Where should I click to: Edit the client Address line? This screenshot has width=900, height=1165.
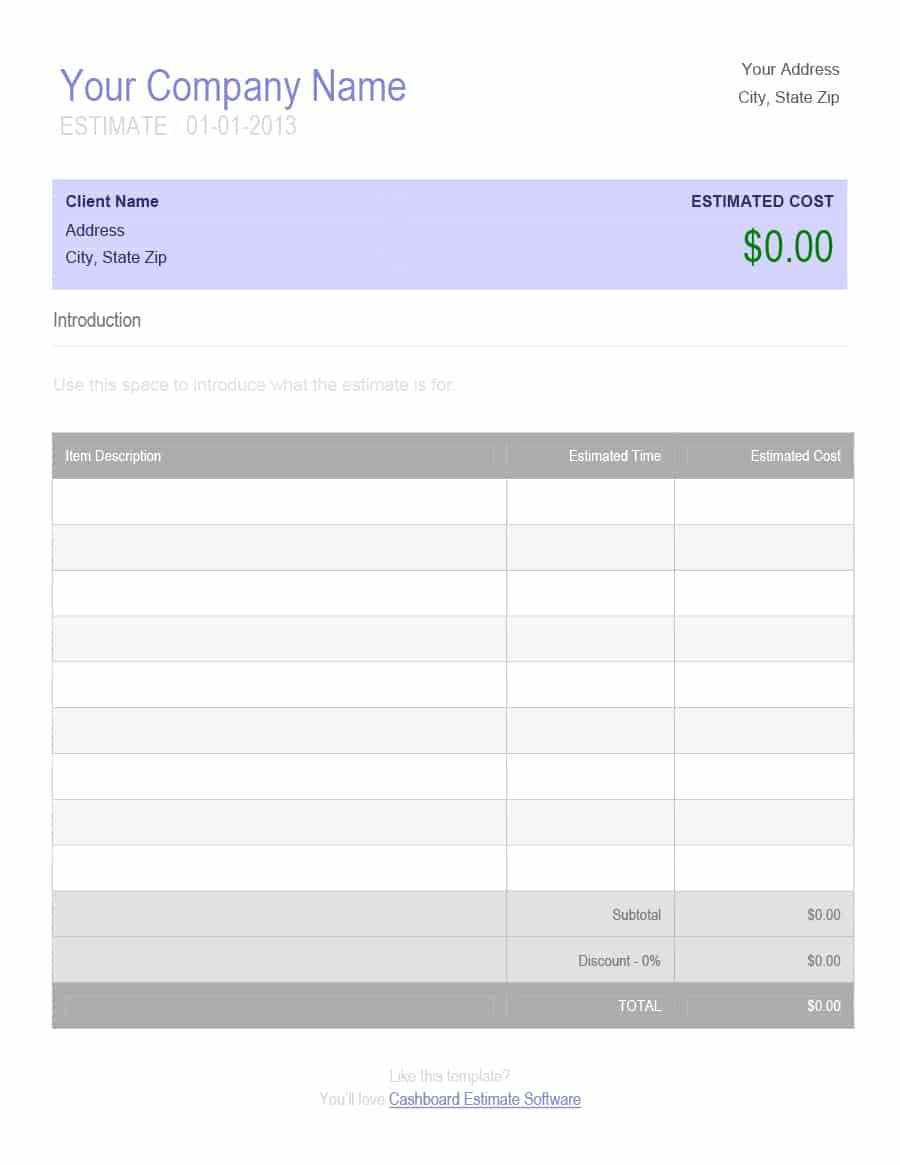point(95,230)
